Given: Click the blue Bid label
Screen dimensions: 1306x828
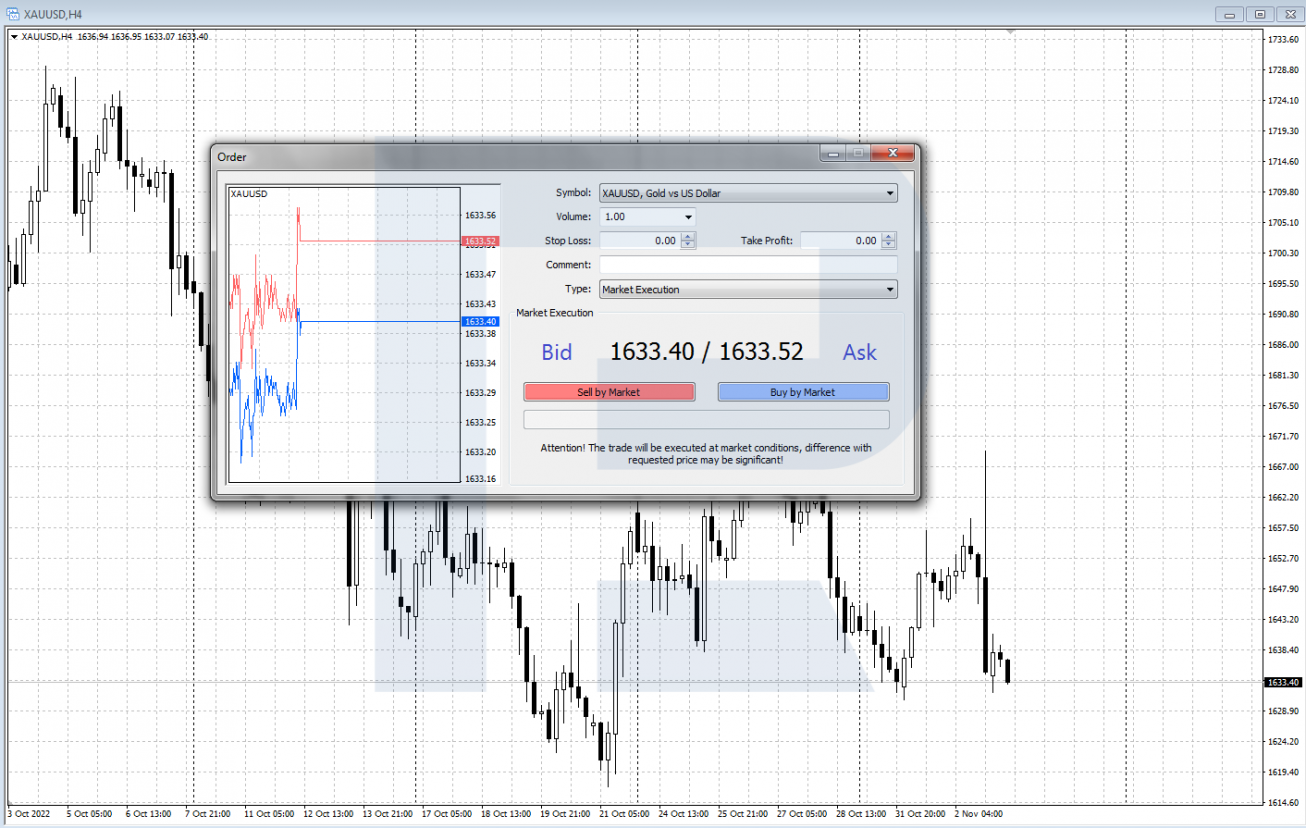Looking at the screenshot, I should [x=557, y=351].
